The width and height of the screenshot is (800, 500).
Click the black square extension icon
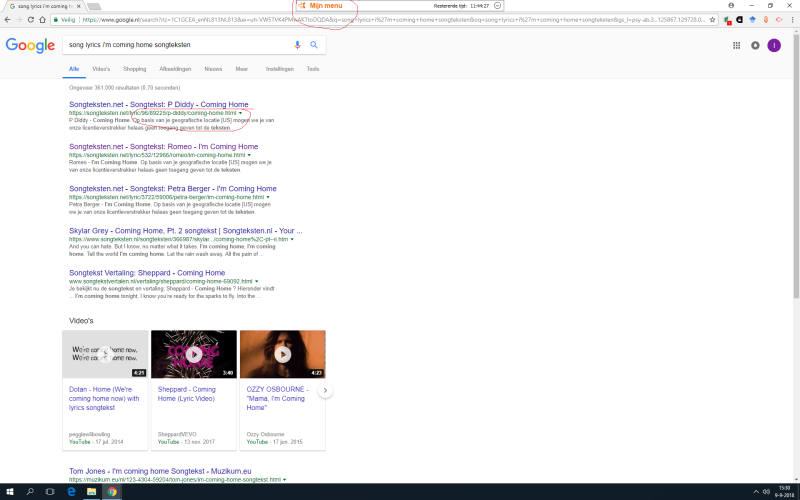pos(739,19)
